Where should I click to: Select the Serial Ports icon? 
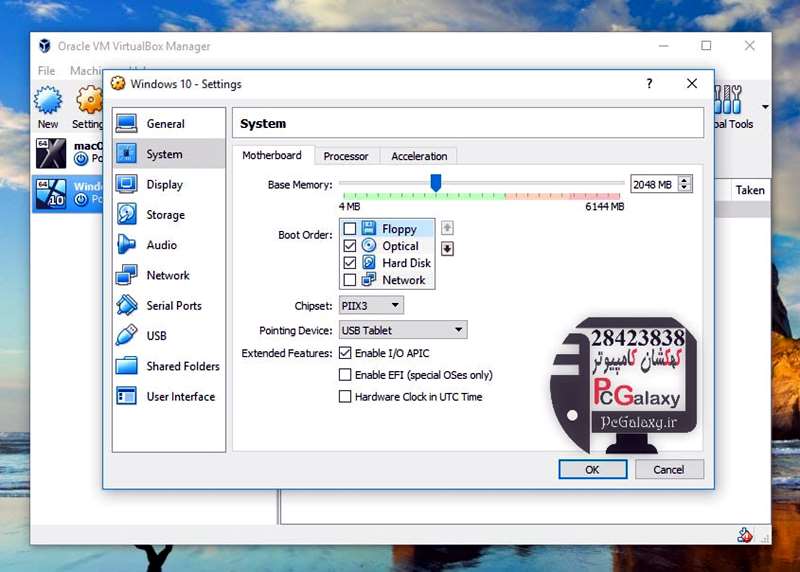click(127, 306)
